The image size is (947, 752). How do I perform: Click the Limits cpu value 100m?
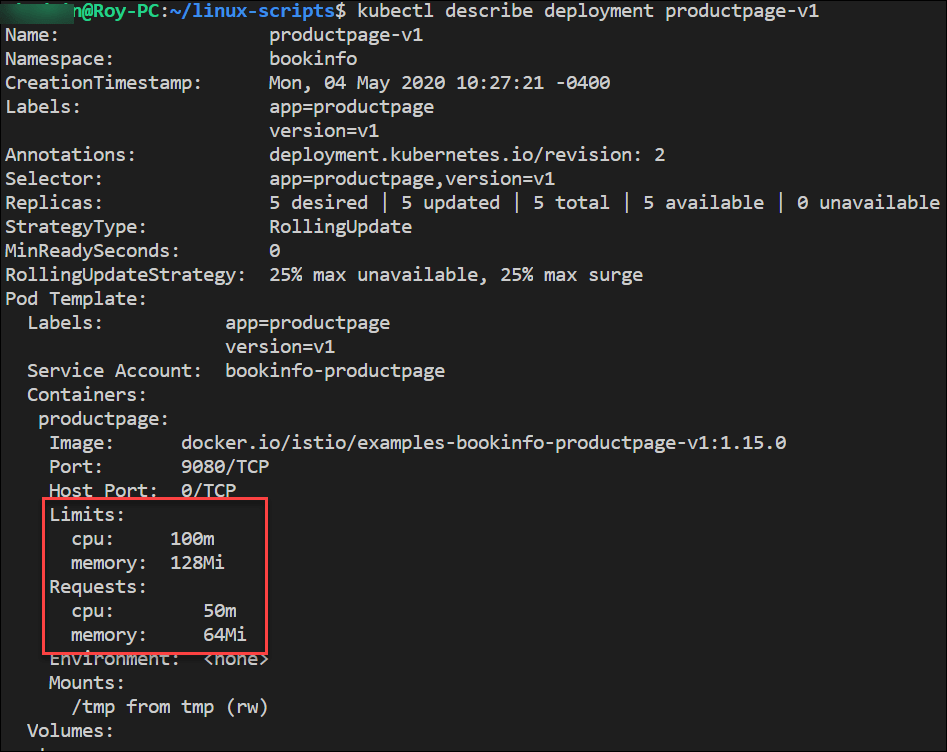click(x=192, y=539)
